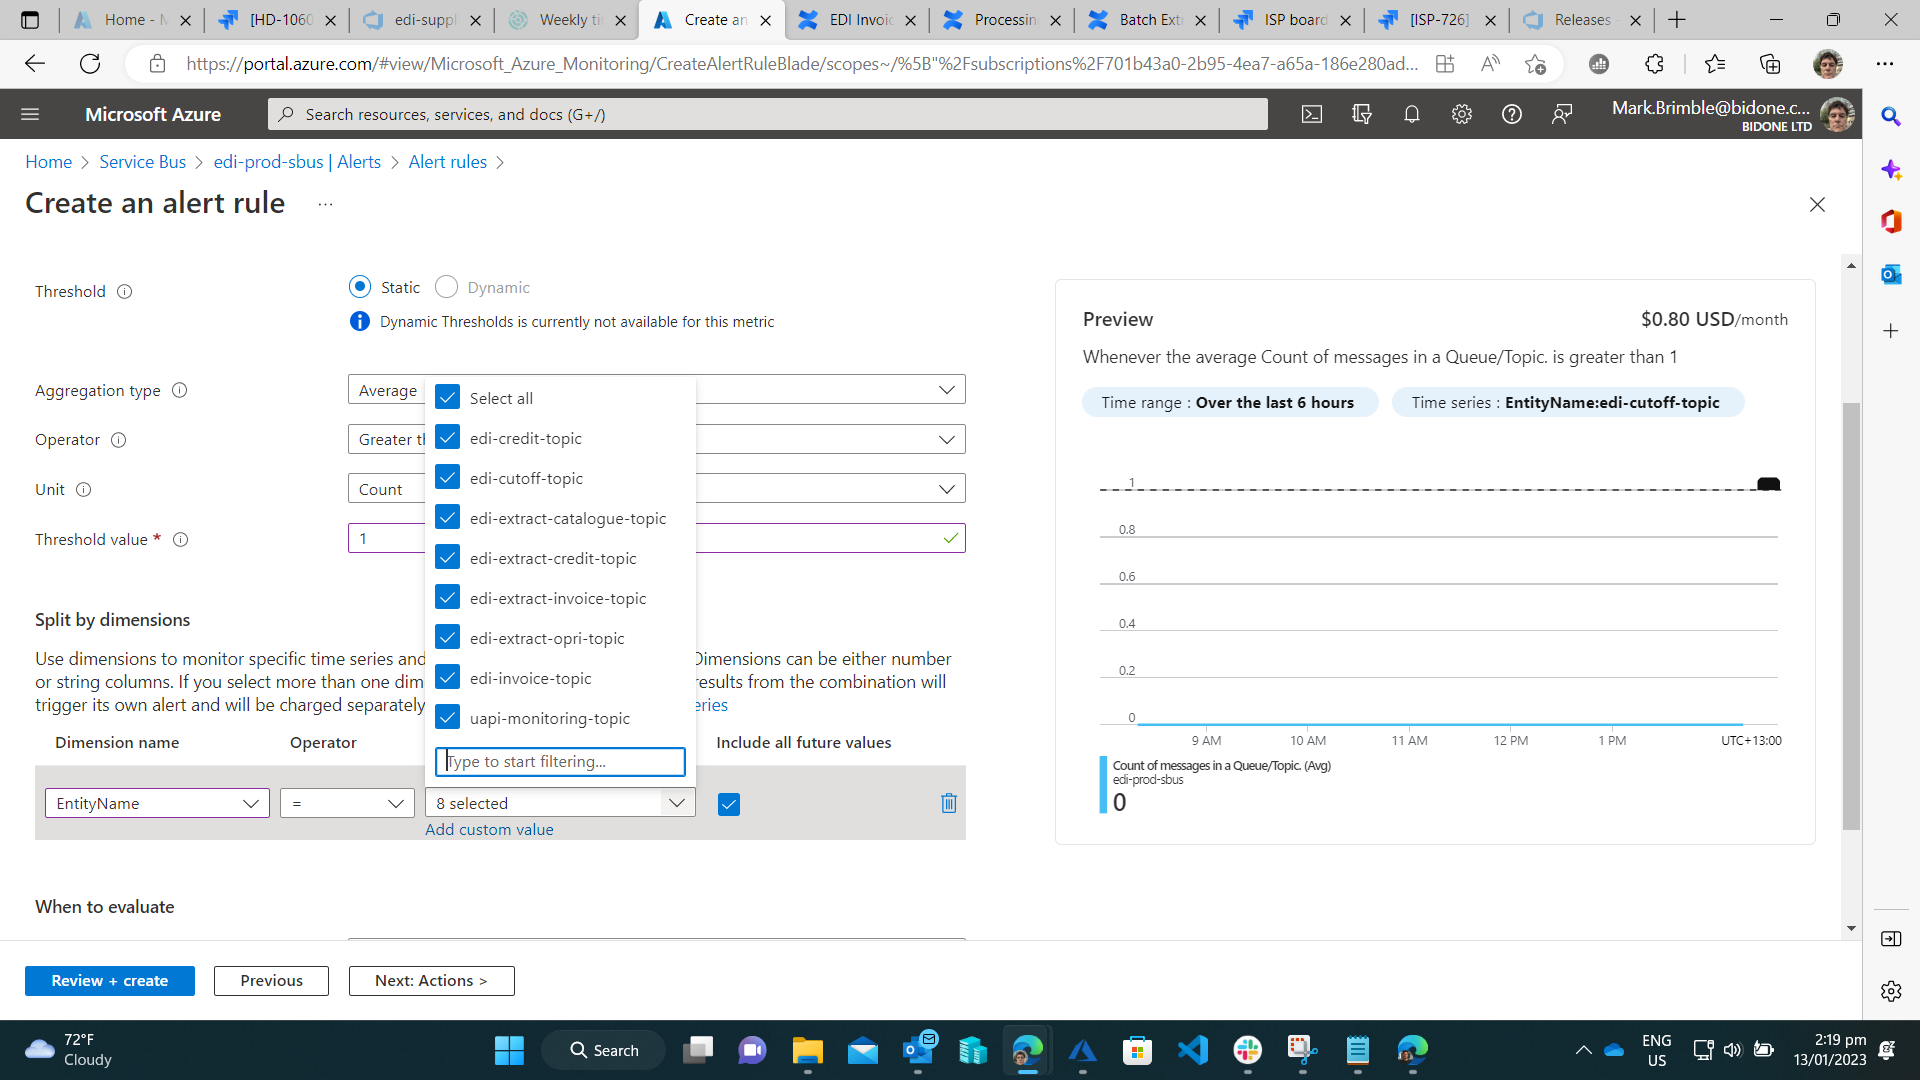Refresh the browser page
Screen dimensions: 1920x1080
pyautogui.click(x=90, y=64)
